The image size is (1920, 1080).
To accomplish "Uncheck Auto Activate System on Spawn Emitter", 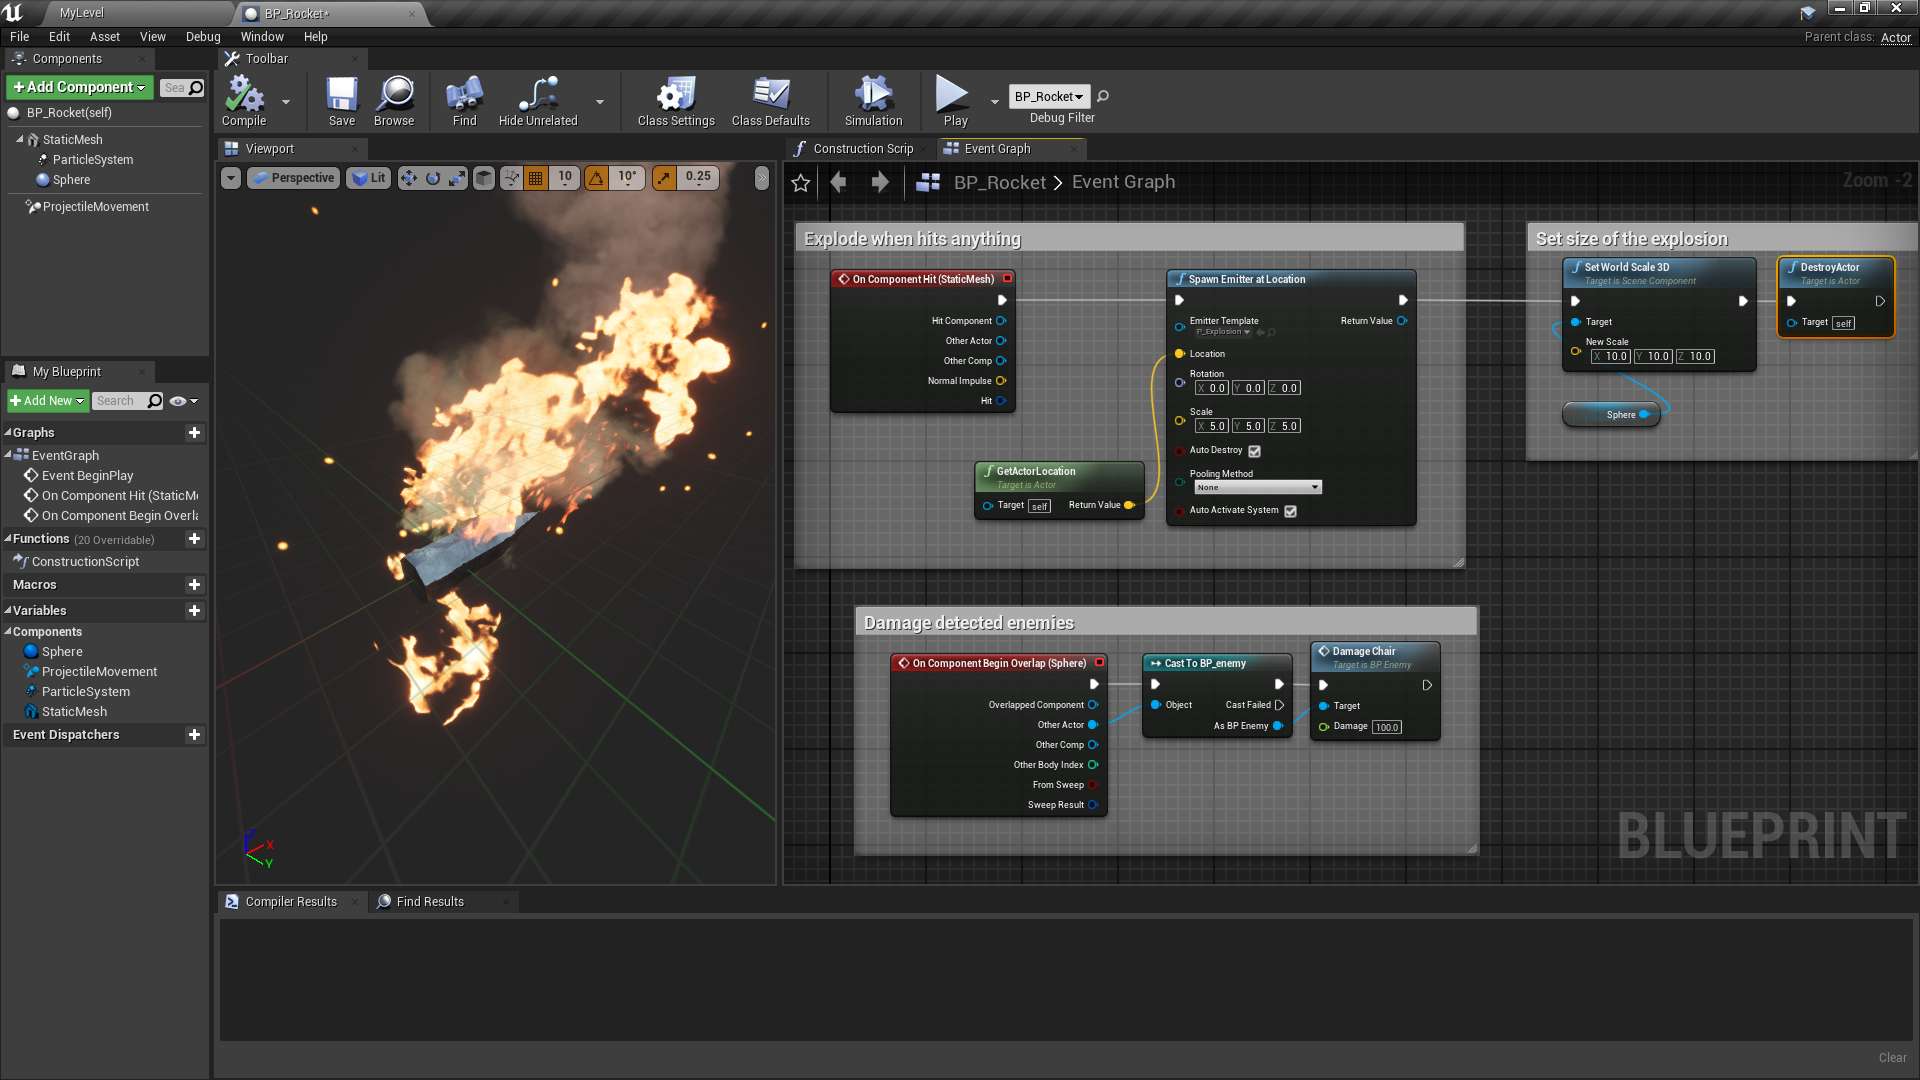I will (x=1290, y=510).
